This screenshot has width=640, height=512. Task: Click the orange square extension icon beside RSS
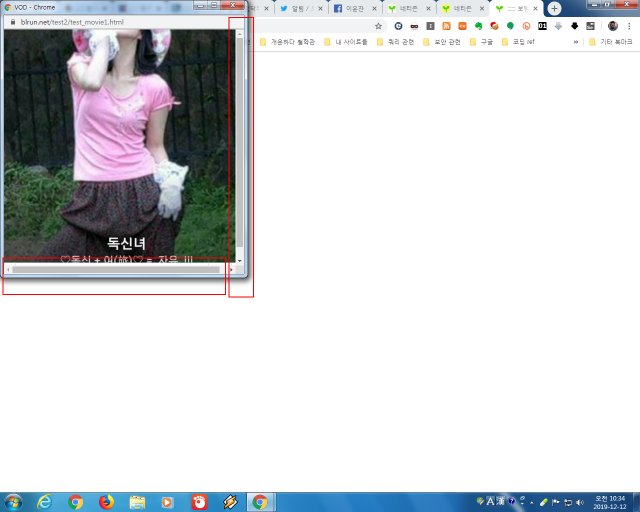(x=462, y=26)
